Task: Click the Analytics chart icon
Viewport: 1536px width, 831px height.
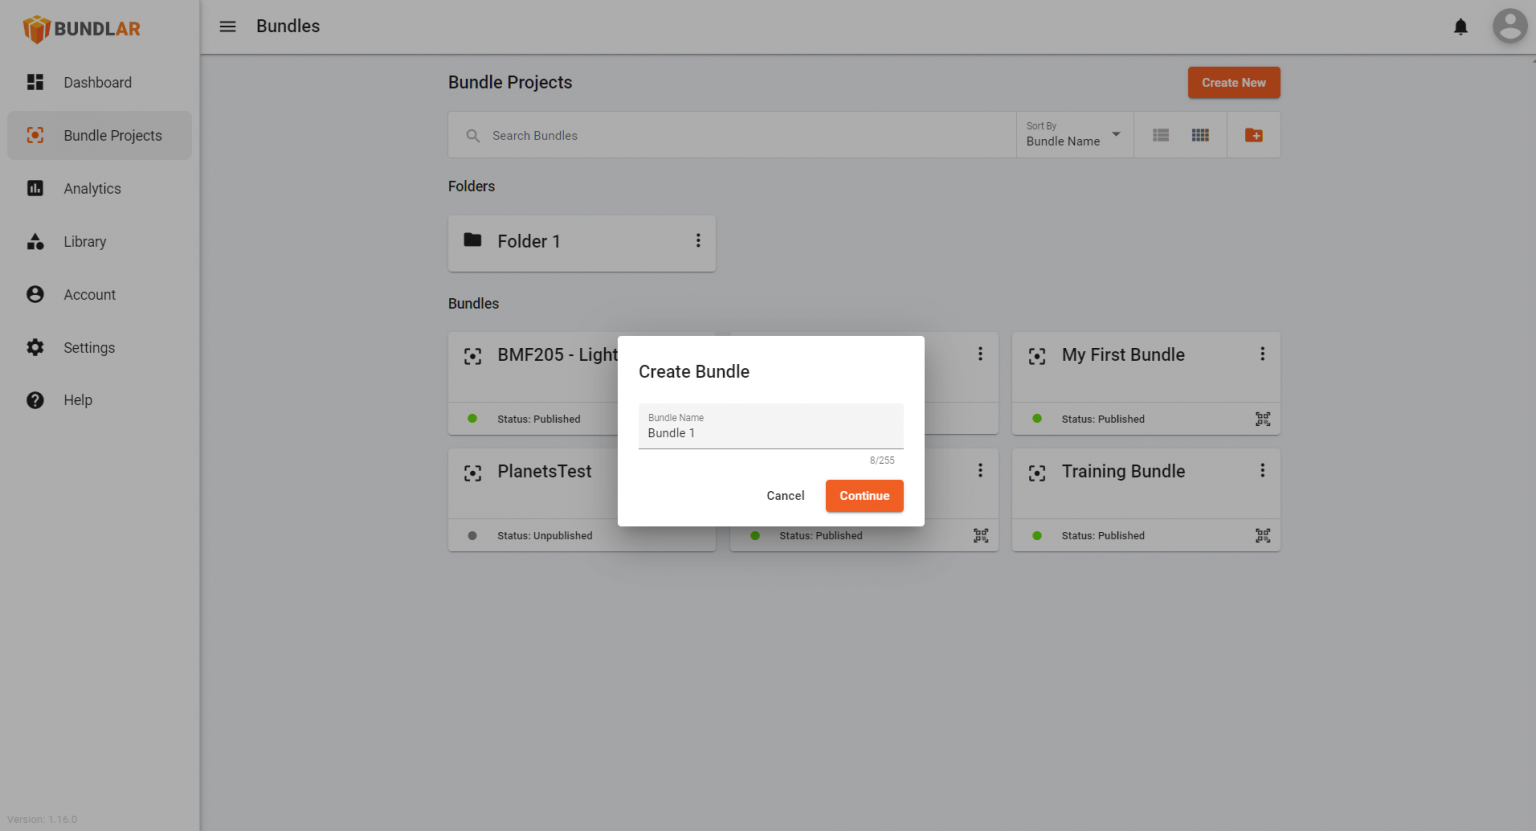Action: pyautogui.click(x=35, y=188)
